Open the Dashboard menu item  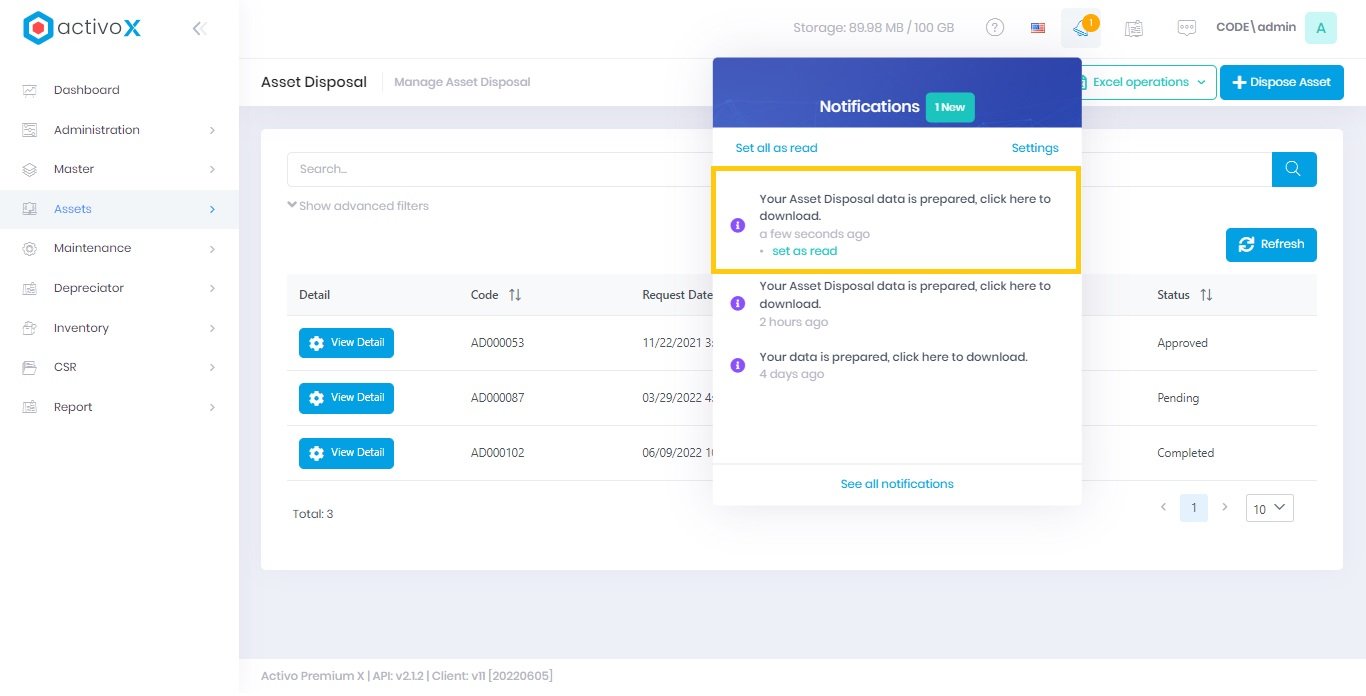tap(86, 90)
